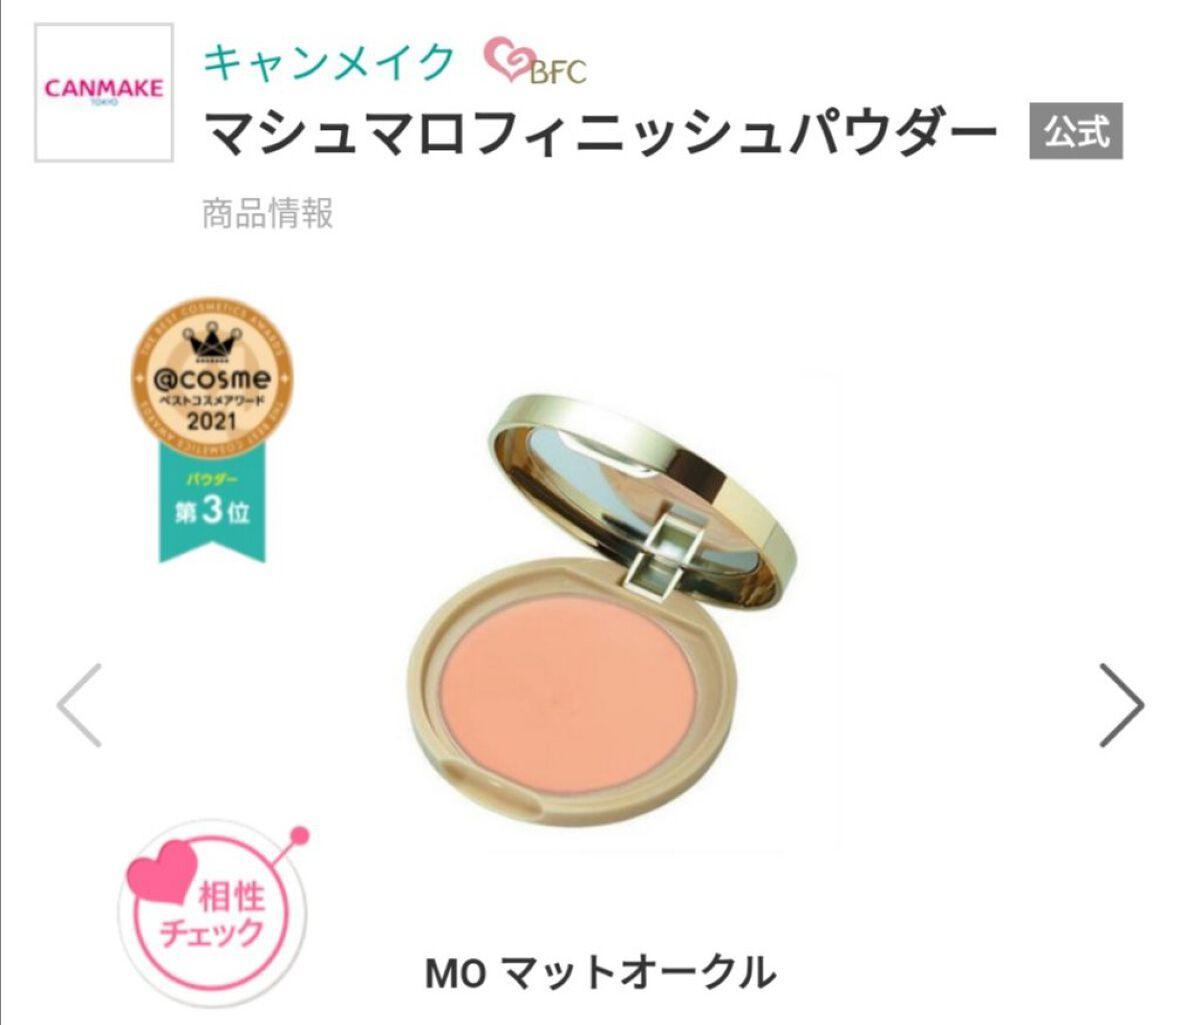The height and width of the screenshot is (1025, 1200).
Task: Tap the @cosme Best Cosme Award medal
Action: coord(212,378)
